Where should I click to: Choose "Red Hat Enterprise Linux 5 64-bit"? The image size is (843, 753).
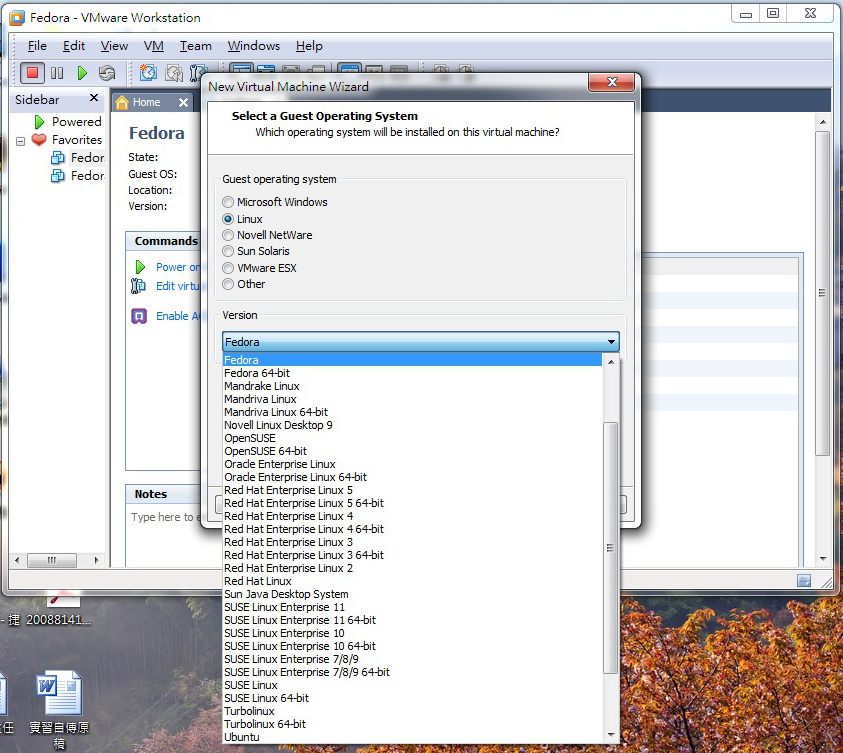click(x=412, y=503)
